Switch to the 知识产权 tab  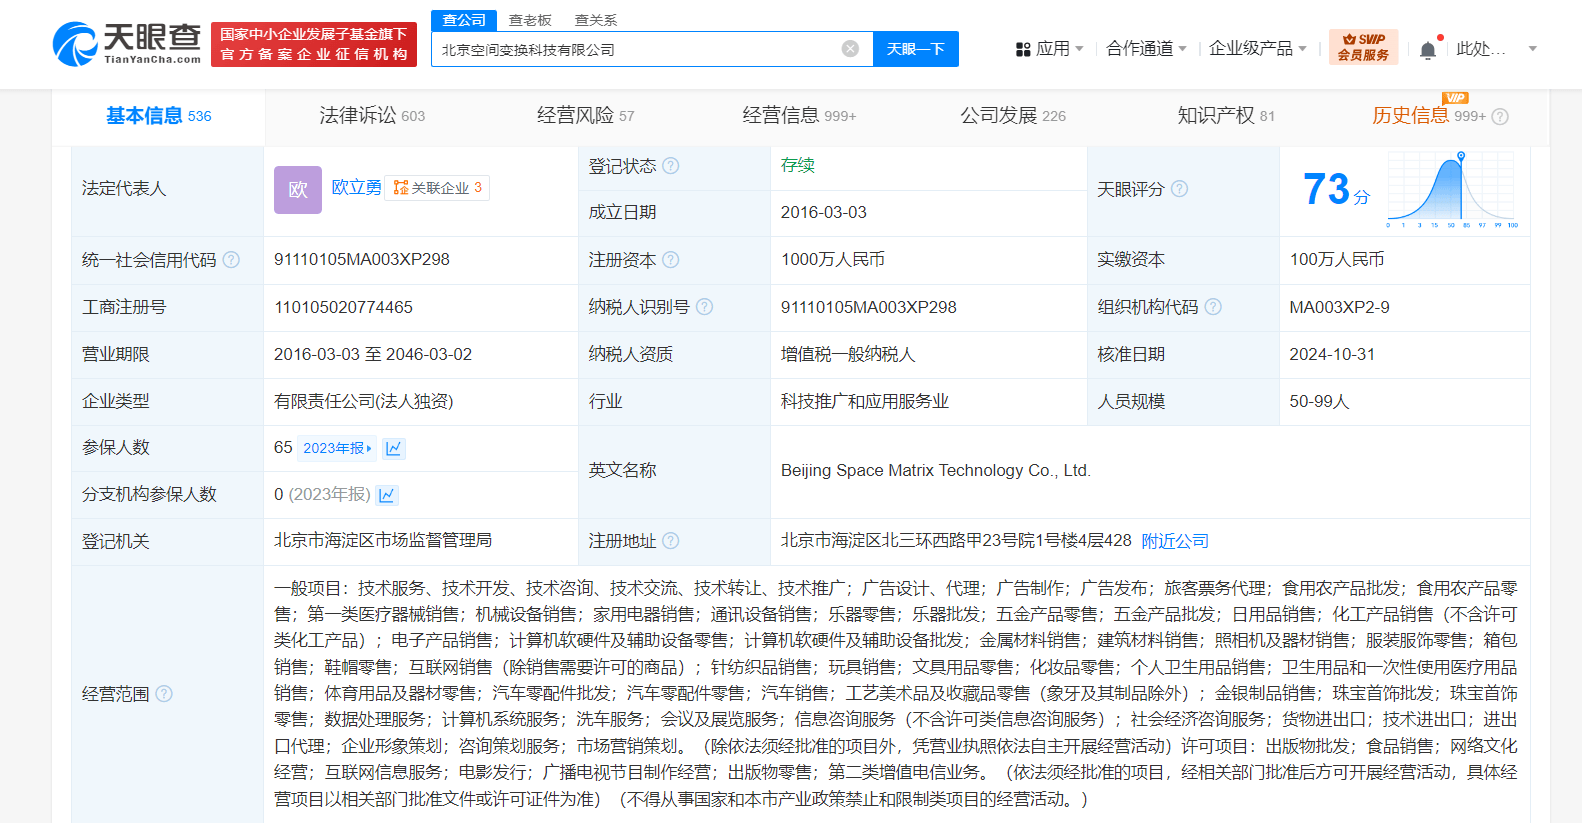coord(1225,116)
